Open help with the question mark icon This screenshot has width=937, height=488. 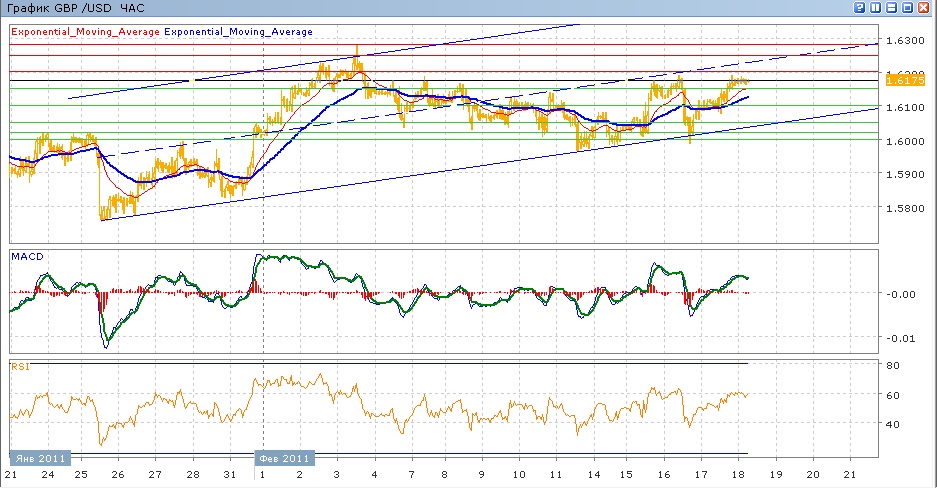pos(859,7)
